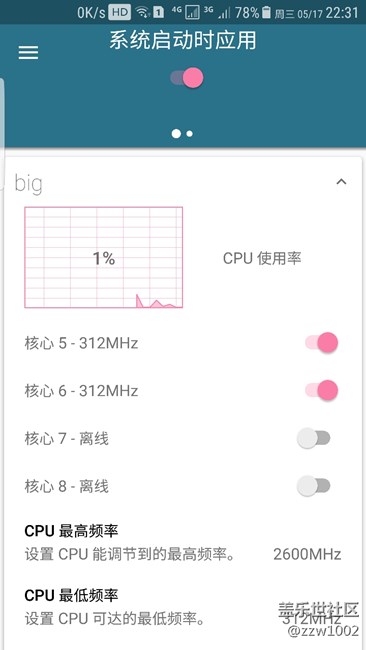The image size is (366, 650).
Task: Enable the offline 核心 7 switch
Action: coord(314,438)
